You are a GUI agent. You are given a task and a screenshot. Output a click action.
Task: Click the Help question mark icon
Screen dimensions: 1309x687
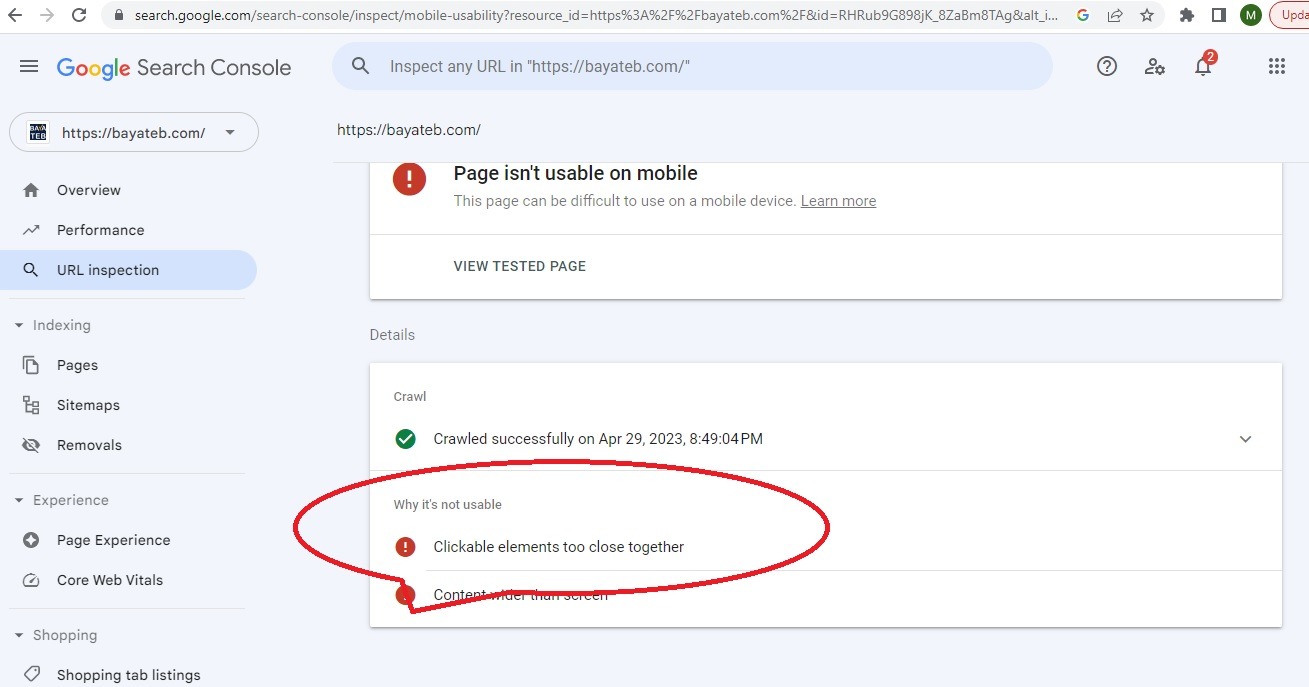1106,67
